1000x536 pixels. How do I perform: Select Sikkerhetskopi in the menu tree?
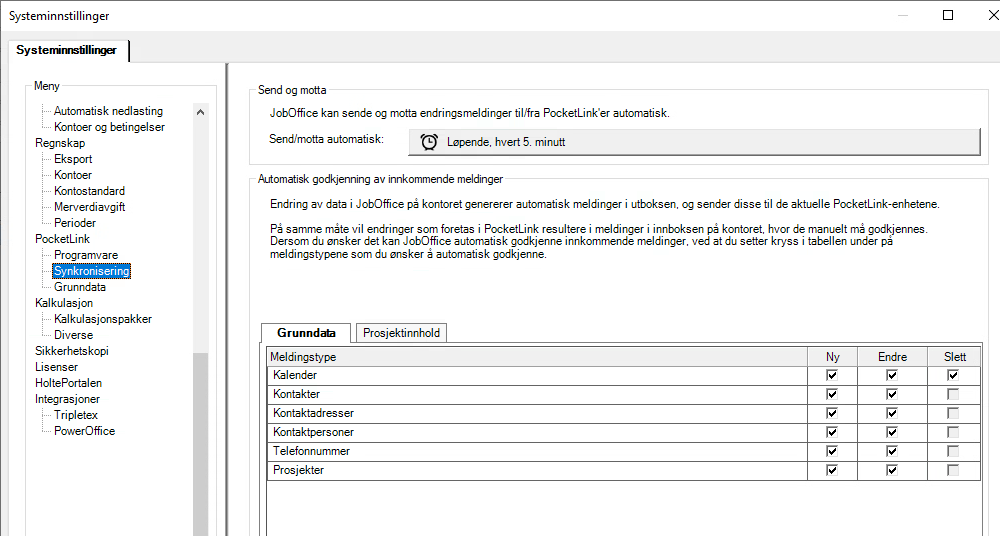[71, 350]
